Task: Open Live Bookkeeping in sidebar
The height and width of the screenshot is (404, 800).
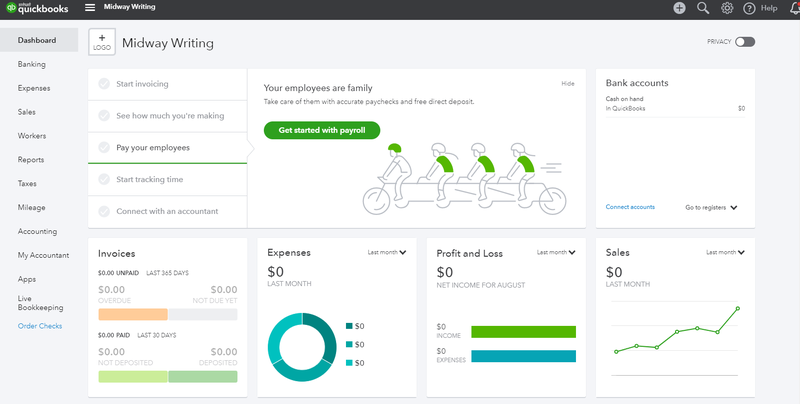Action: (40, 303)
